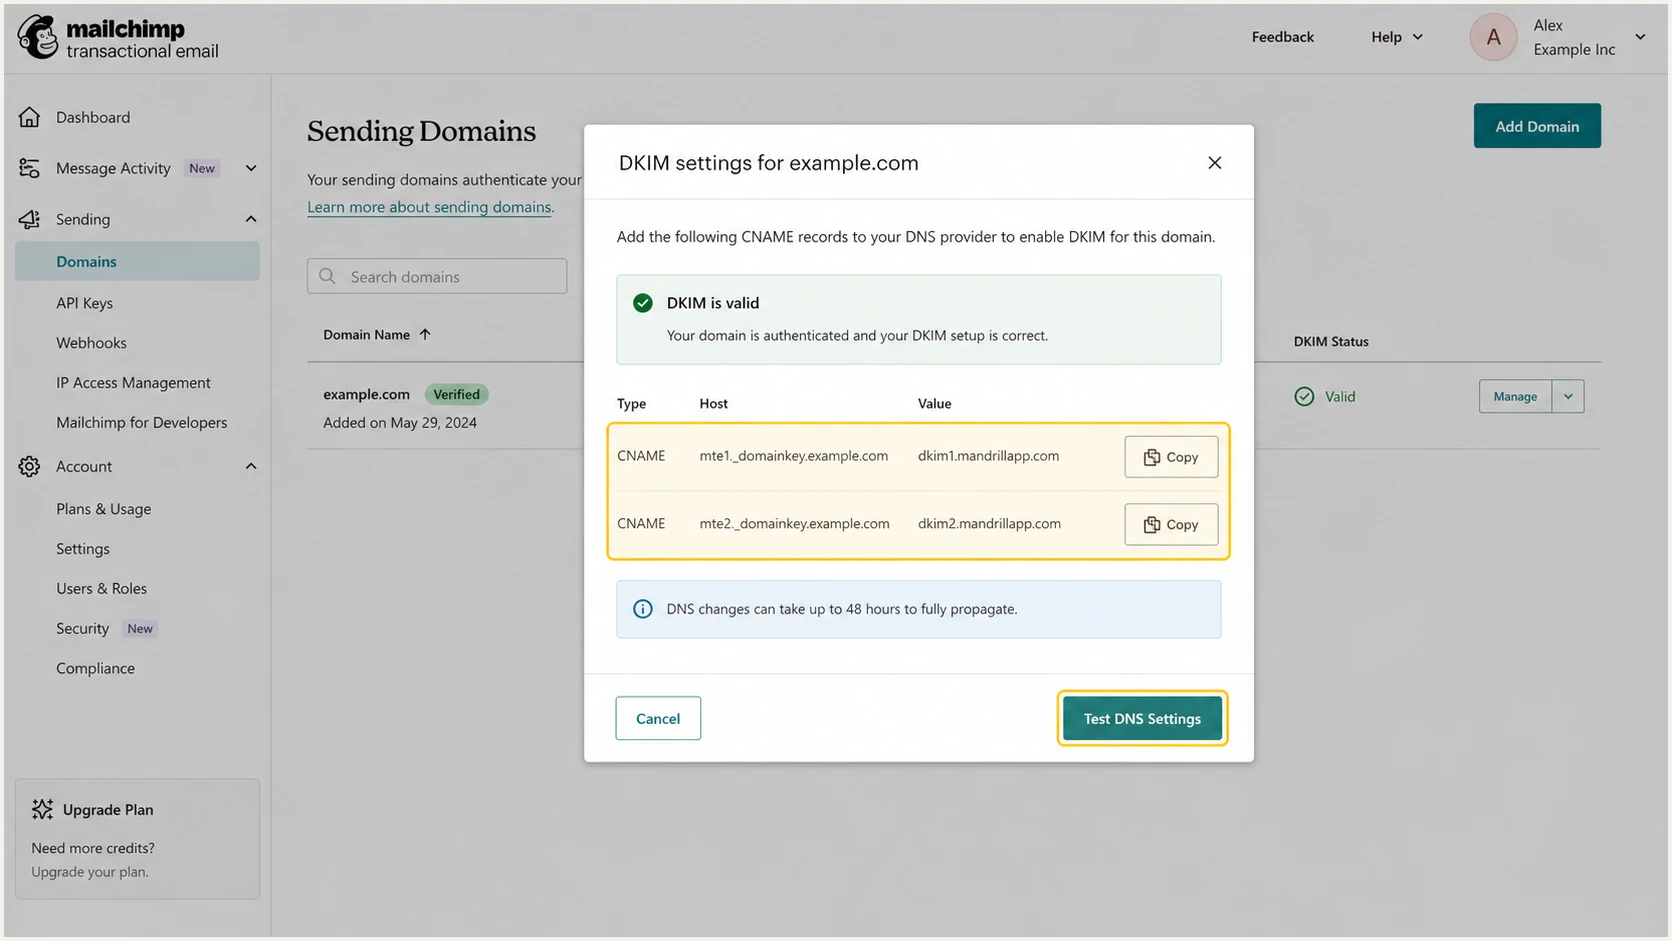Click the Verified badge
The height and width of the screenshot is (941, 1672).
coord(456,394)
